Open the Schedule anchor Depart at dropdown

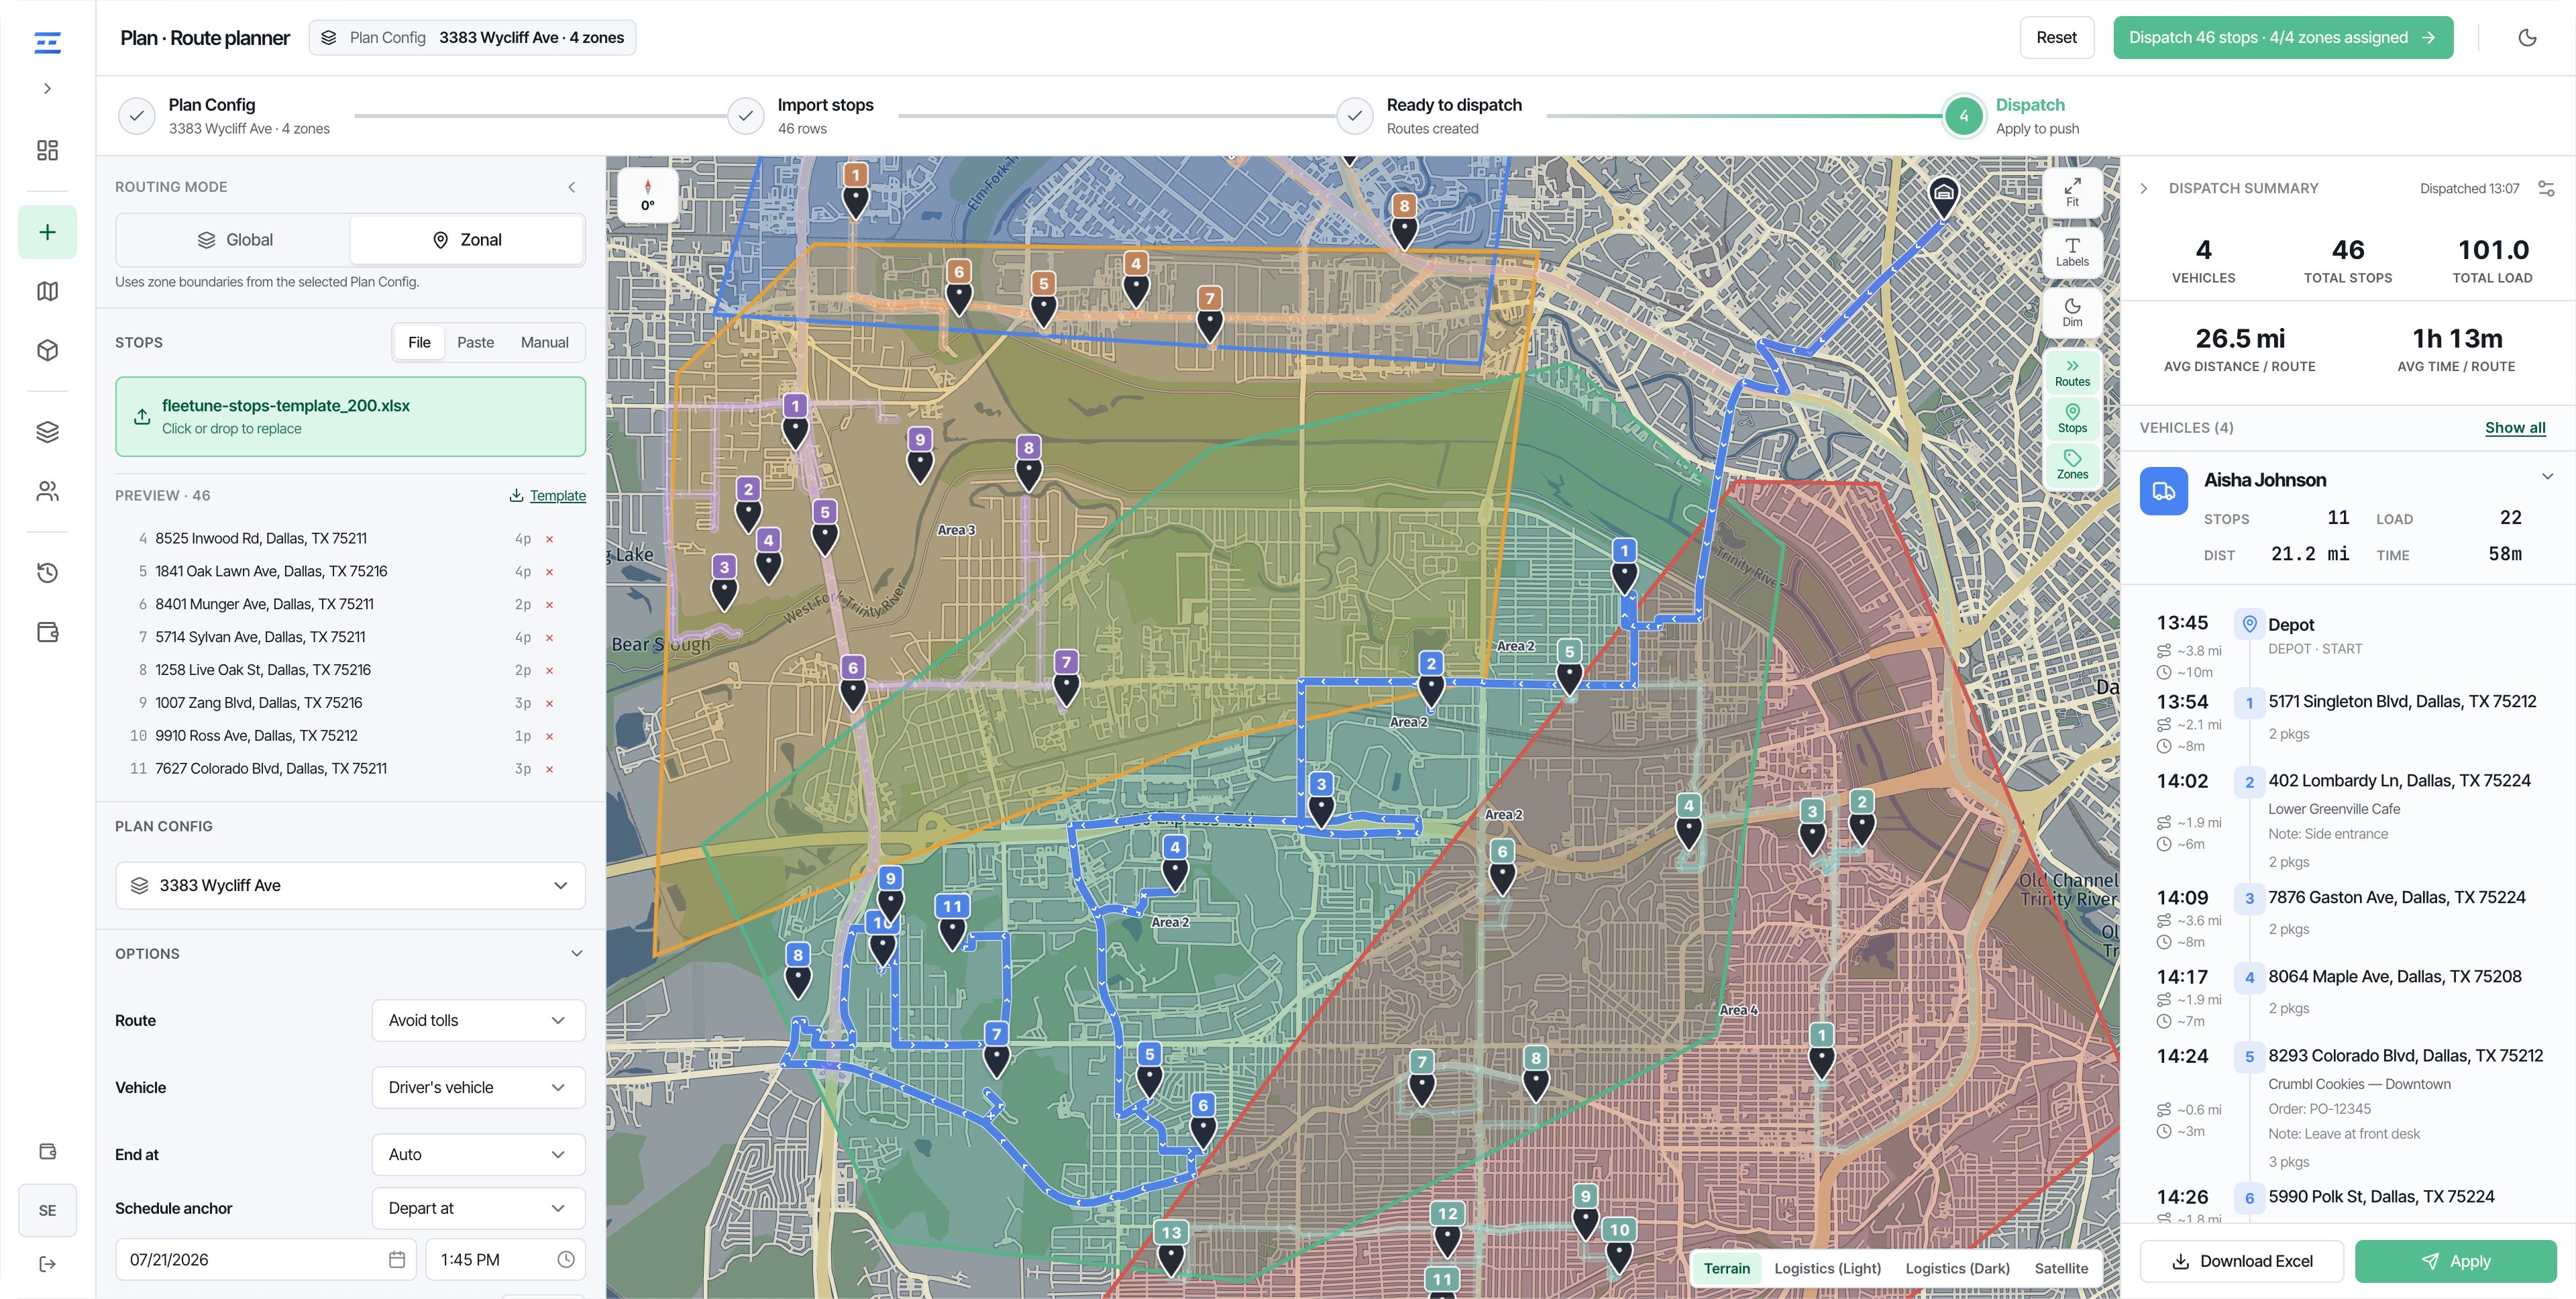point(478,1208)
